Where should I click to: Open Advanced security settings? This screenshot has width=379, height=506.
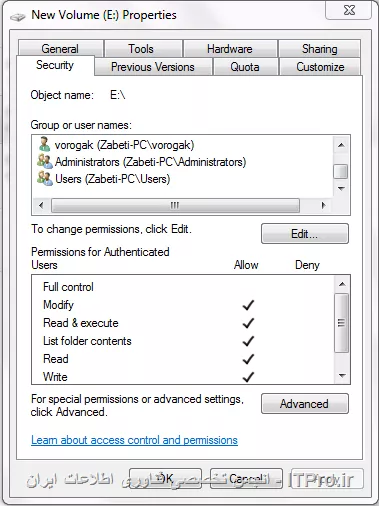pyautogui.click(x=305, y=404)
